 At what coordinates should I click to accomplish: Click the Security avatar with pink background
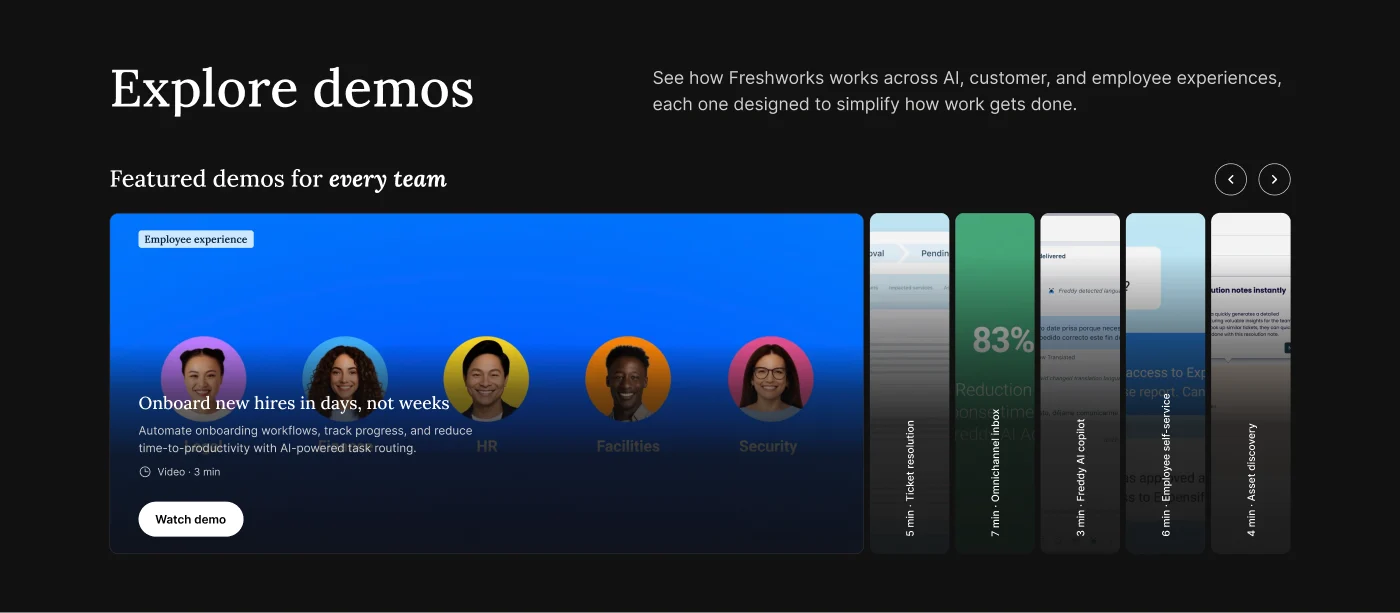coord(770,379)
